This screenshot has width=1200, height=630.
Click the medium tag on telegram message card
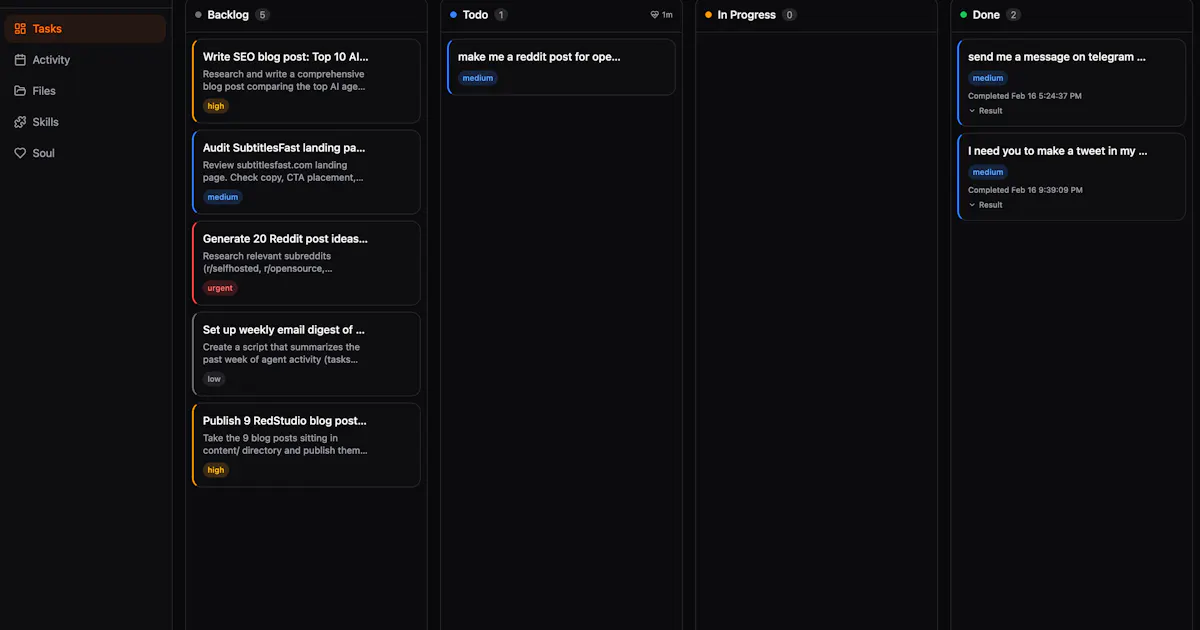point(988,78)
